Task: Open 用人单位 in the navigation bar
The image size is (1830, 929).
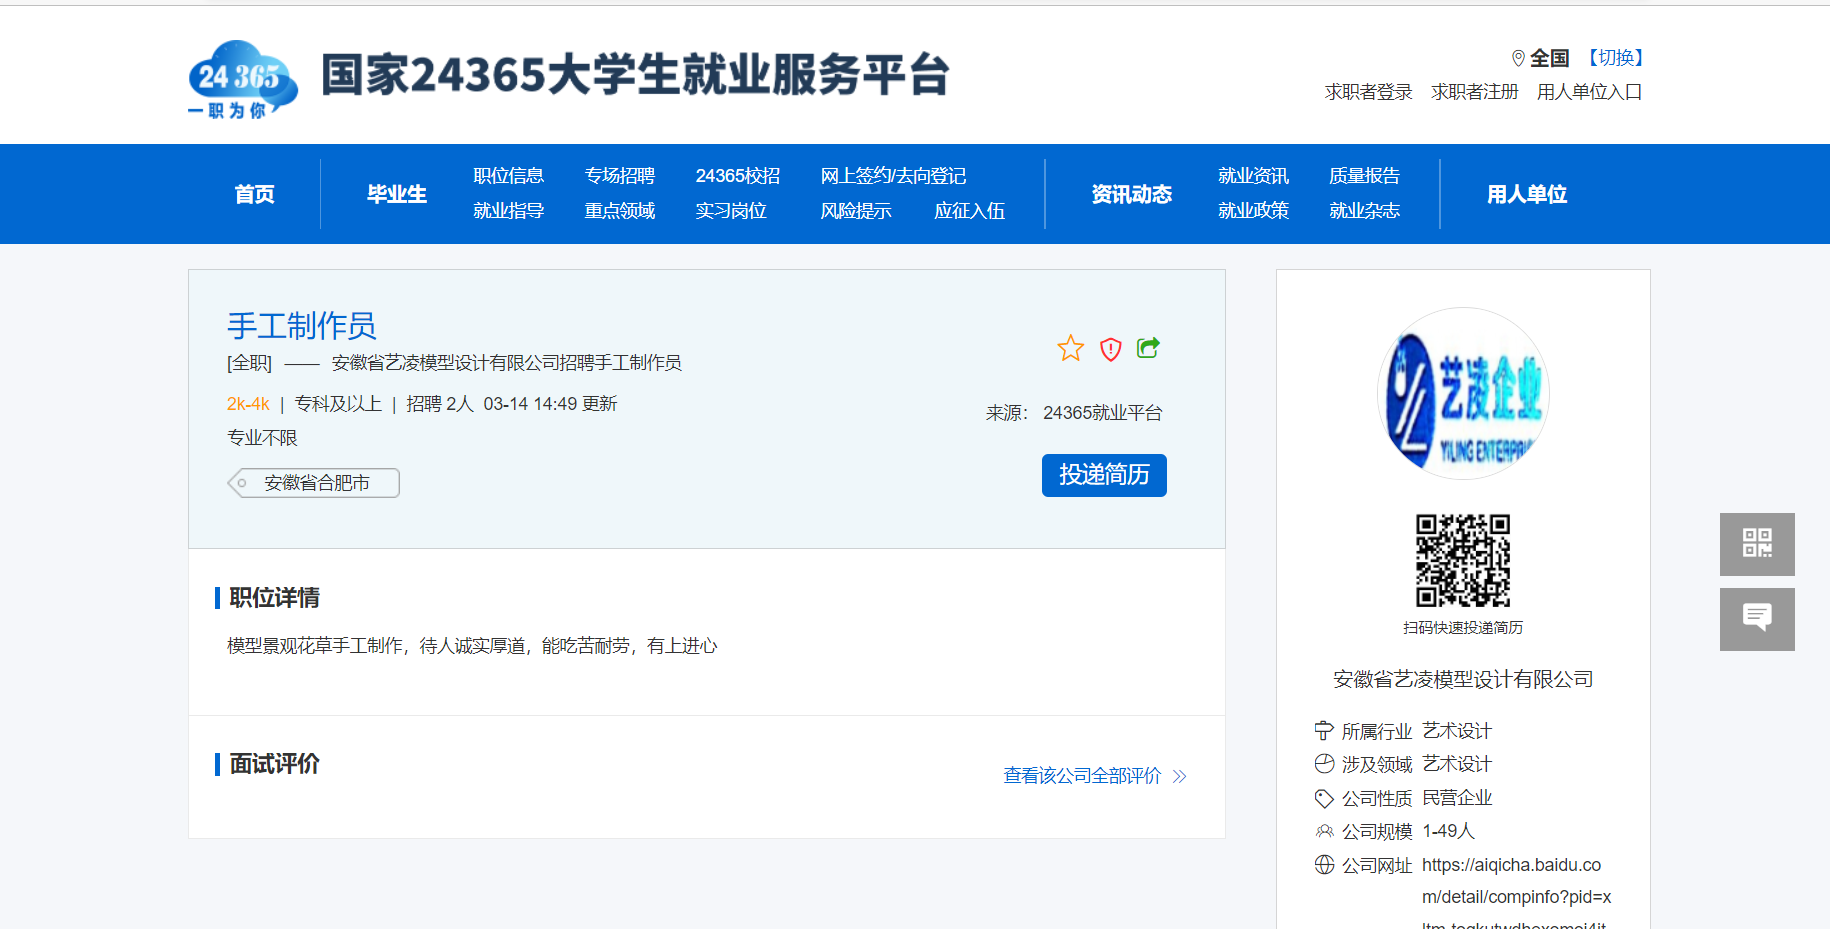Action: tap(1526, 194)
